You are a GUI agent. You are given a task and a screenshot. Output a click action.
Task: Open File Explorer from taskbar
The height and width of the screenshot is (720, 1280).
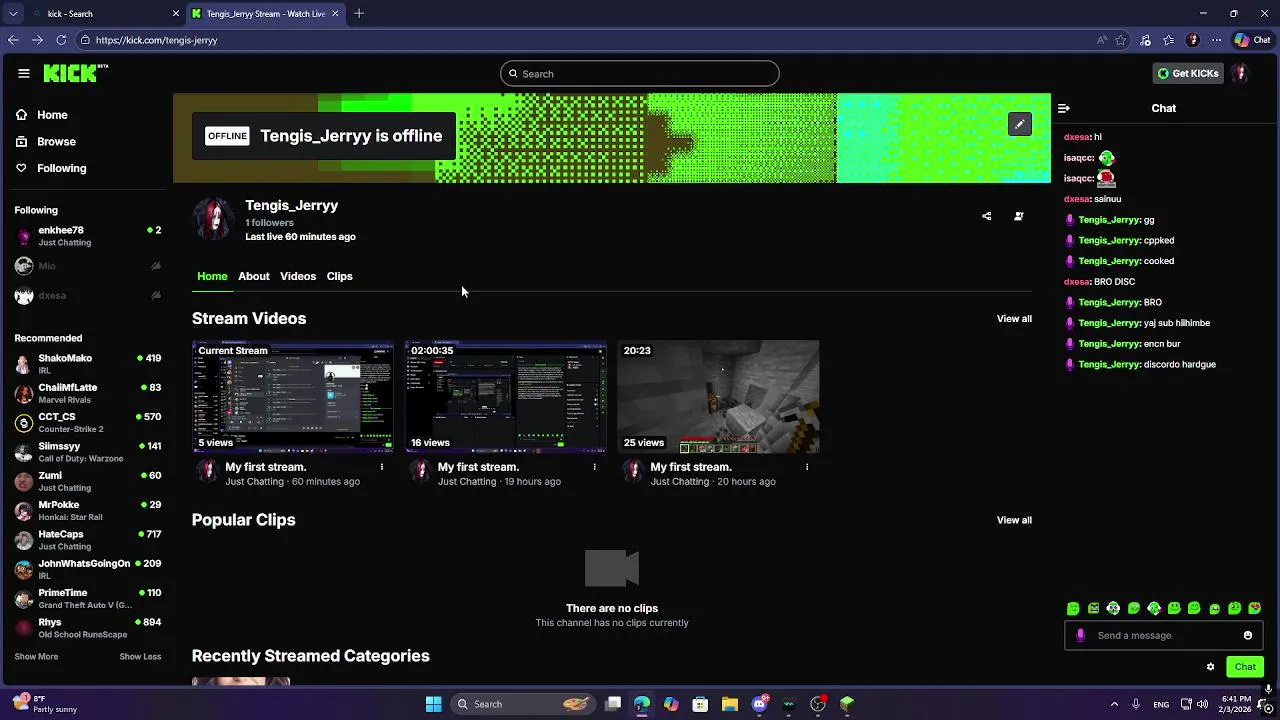click(x=730, y=704)
